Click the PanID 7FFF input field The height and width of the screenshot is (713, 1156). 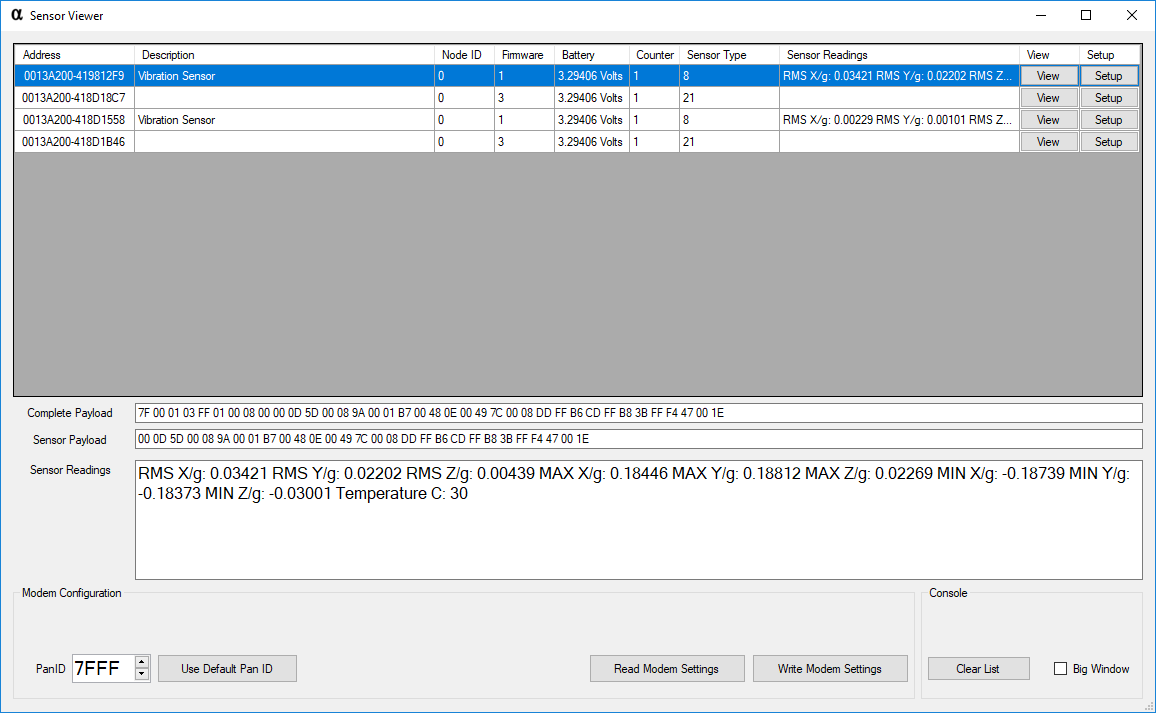(x=104, y=669)
